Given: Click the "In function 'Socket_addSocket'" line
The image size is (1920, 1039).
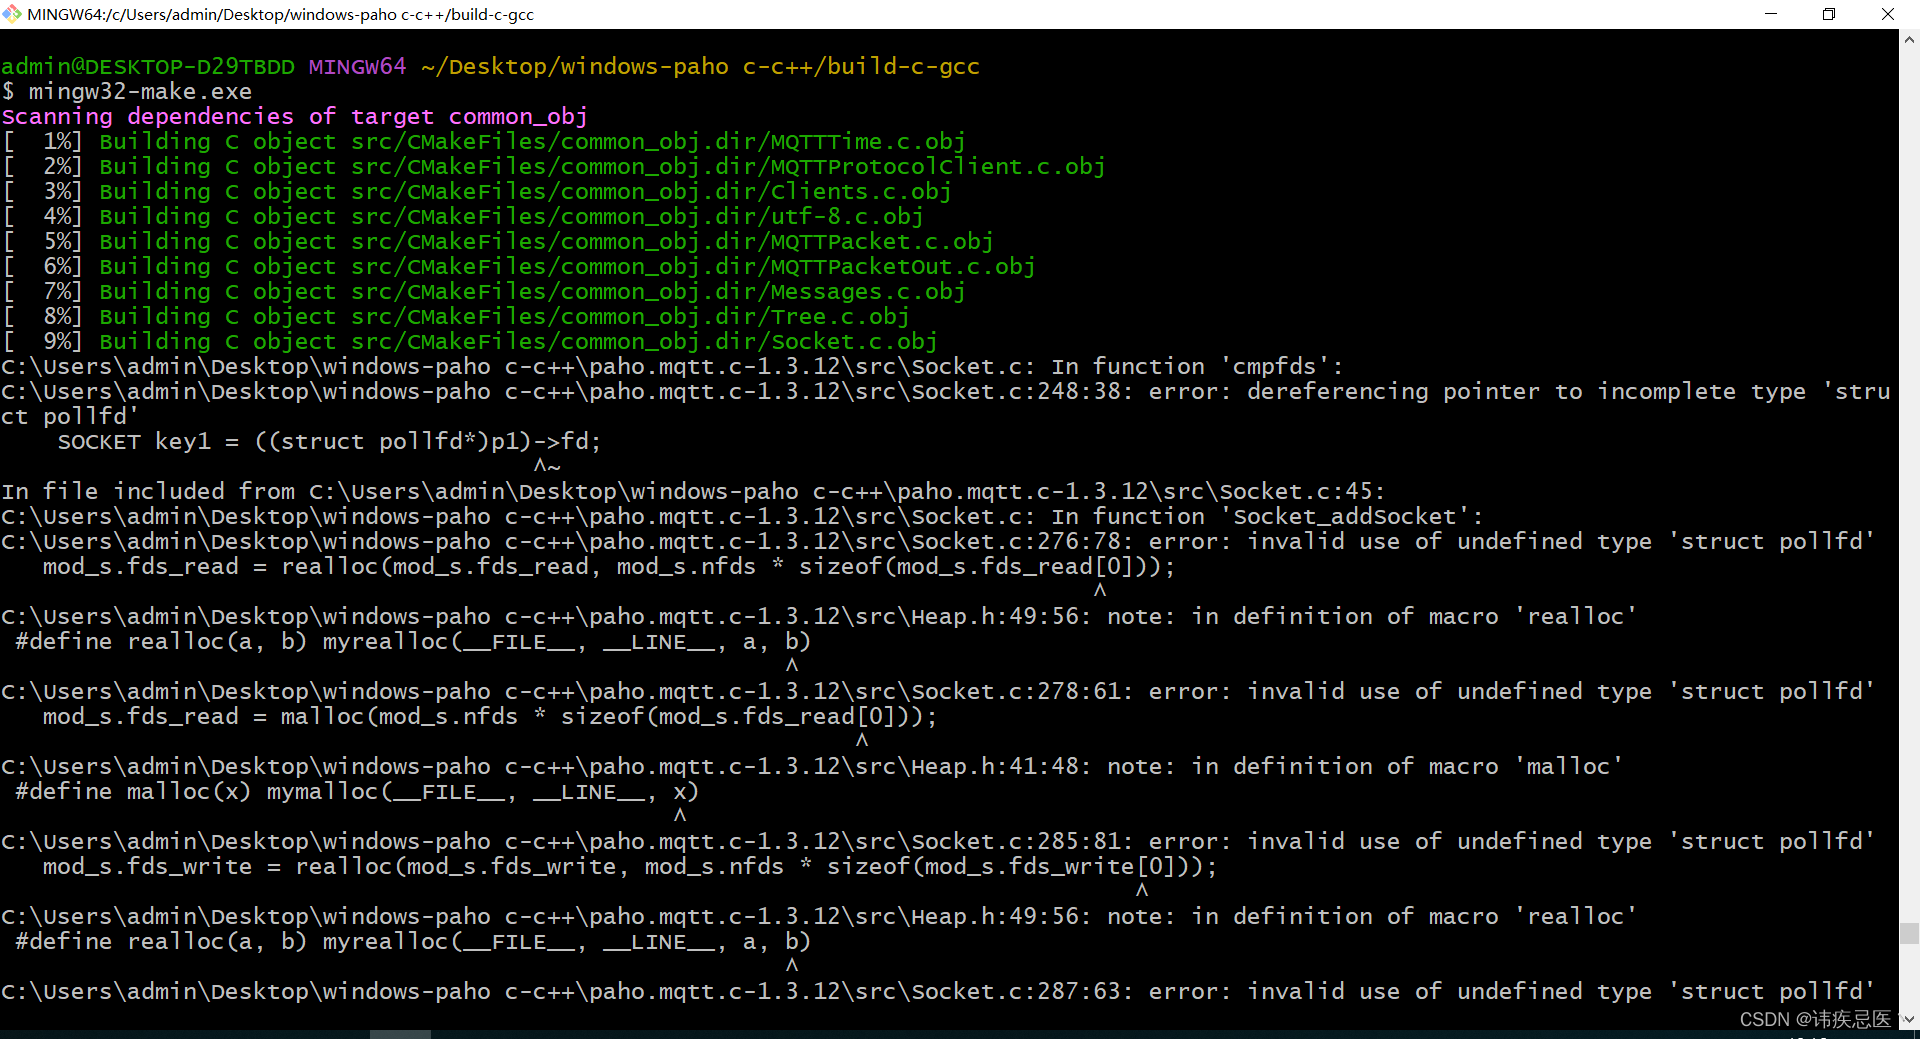Looking at the screenshot, I should (743, 517).
